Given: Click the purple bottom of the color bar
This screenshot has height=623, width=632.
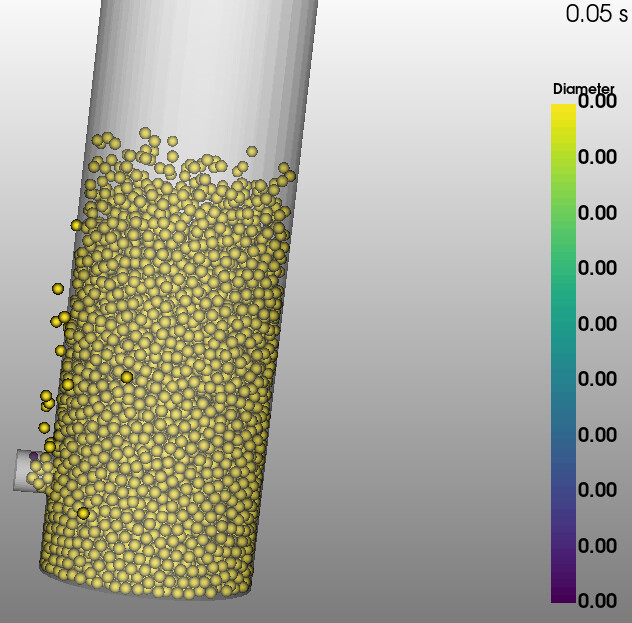Looking at the screenshot, I should pyautogui.click(x=563, y=592).
